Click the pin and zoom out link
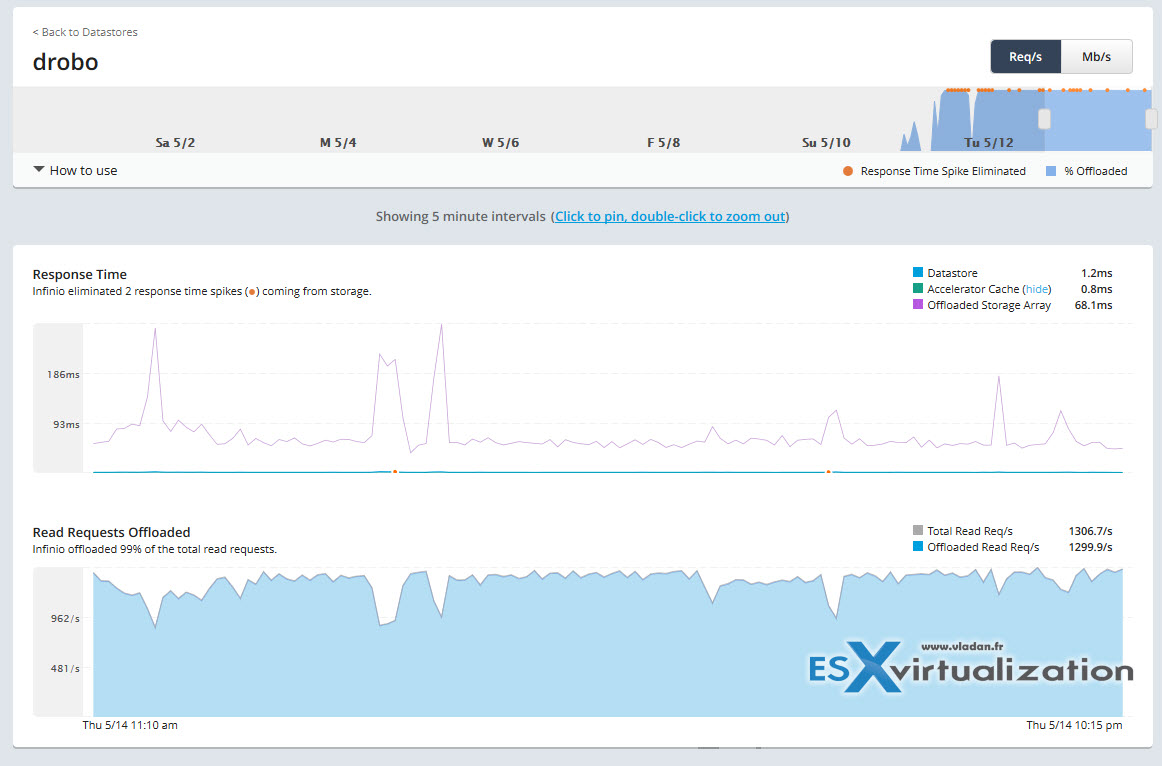Viewport: 1162px width, 766px height. click(670, 216)
